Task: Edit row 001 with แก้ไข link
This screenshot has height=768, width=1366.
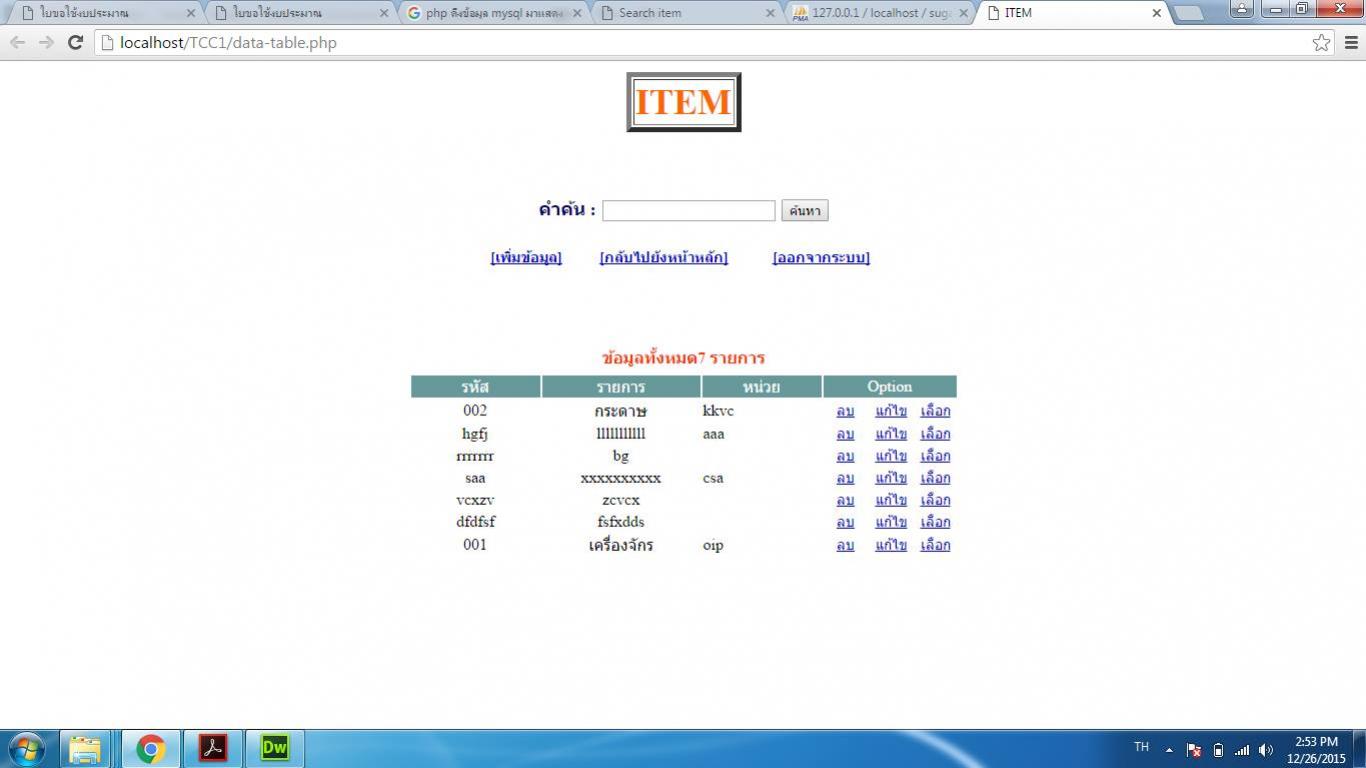Action: click(890, 545)
